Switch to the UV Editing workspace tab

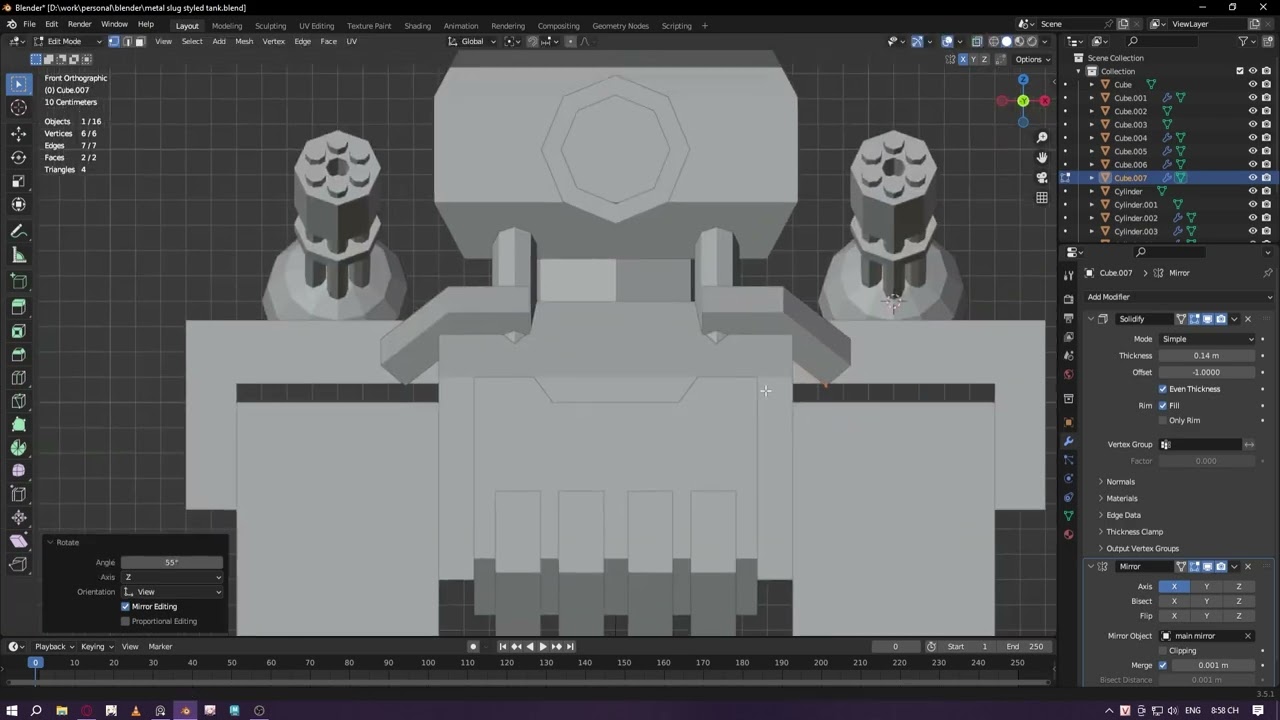(x=316, y=25)
